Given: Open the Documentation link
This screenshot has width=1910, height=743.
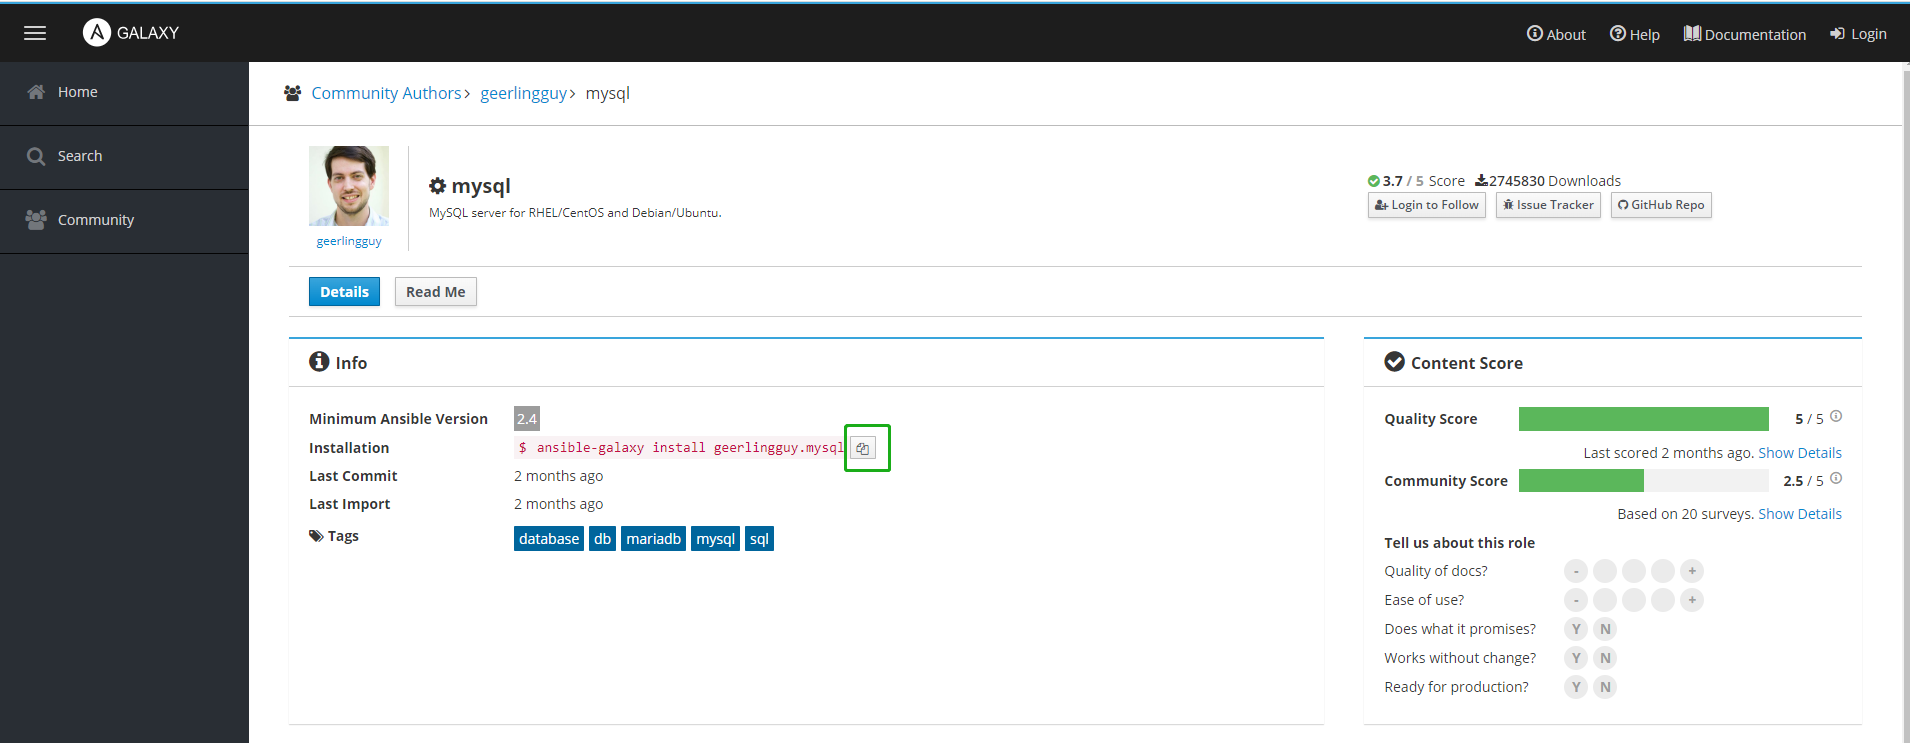Looking at the screenshot, I should [1745, 34].
